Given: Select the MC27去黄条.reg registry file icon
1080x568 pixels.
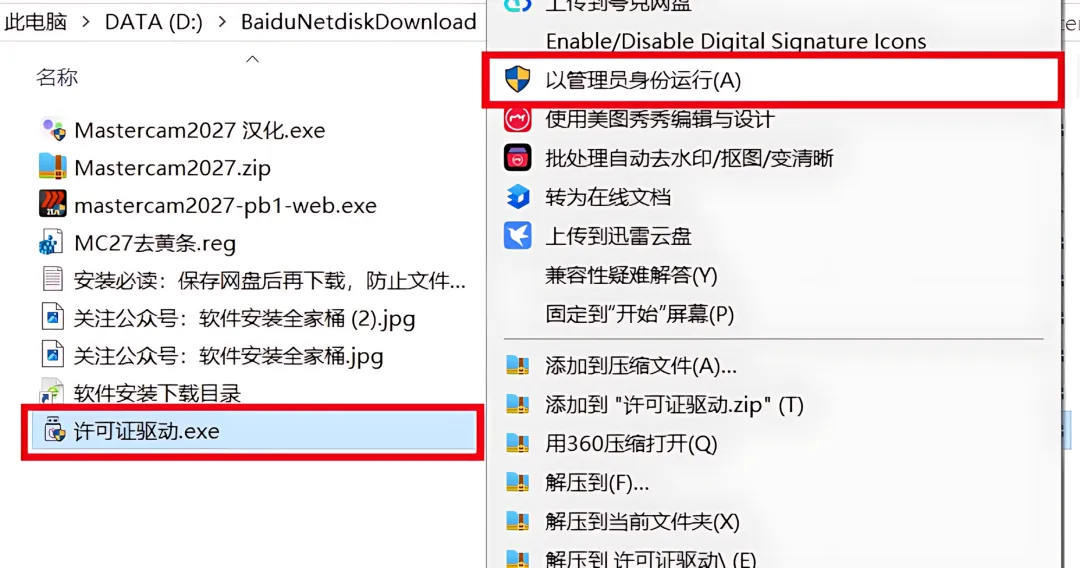Looking at the screenshot, I should click(x=52, y=242).
